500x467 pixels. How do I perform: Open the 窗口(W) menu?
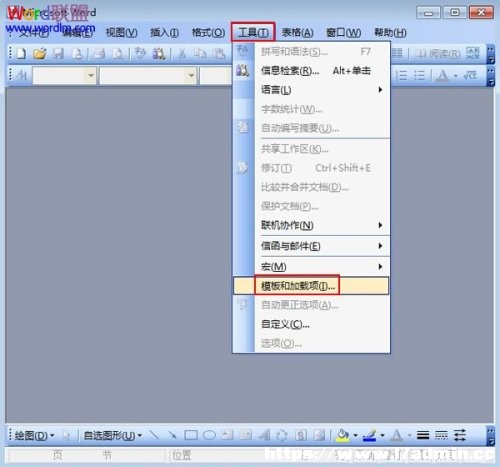[x=343, y=33]
